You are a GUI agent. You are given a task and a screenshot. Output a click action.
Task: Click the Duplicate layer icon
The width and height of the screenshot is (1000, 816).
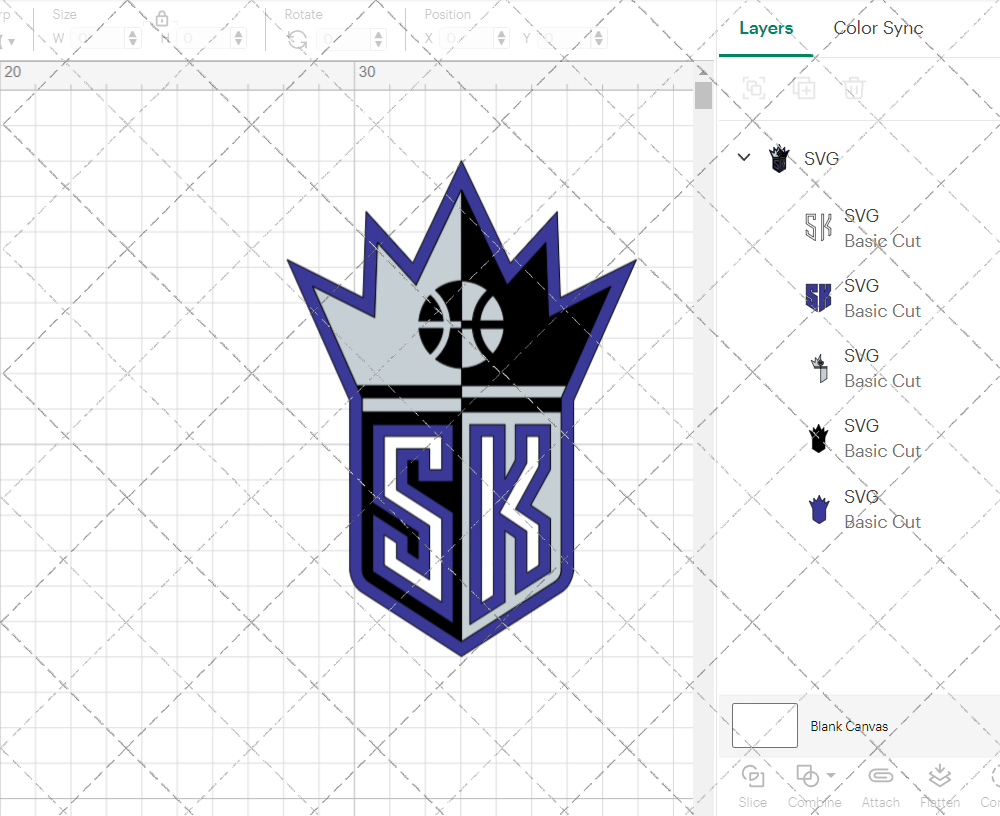pos(804,88)
